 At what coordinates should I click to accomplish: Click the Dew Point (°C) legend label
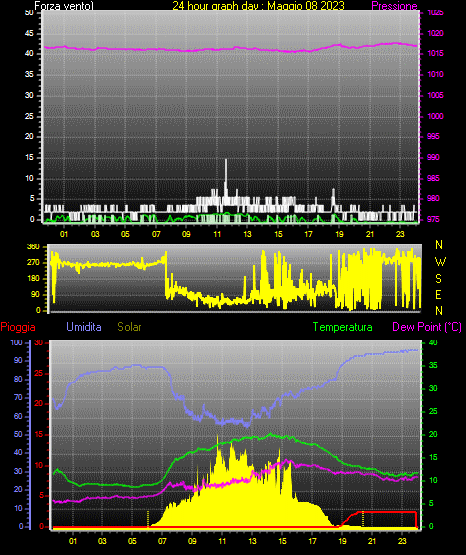tap(427, 327)
